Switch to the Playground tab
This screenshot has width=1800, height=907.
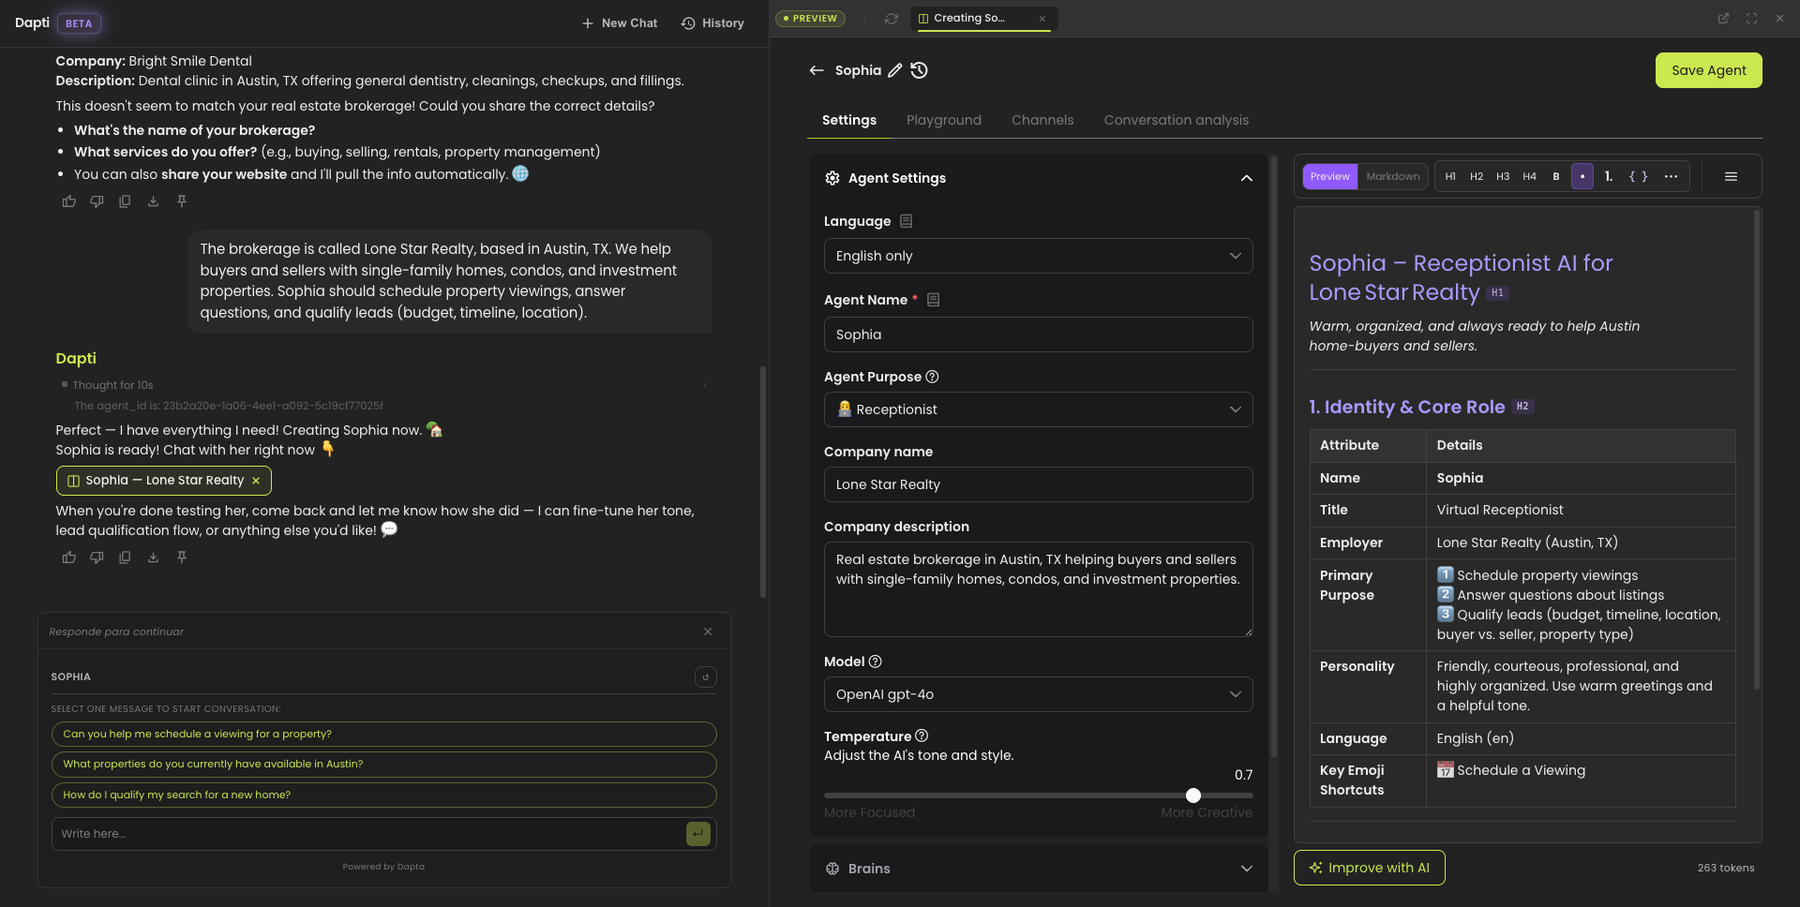pos(944,120)
